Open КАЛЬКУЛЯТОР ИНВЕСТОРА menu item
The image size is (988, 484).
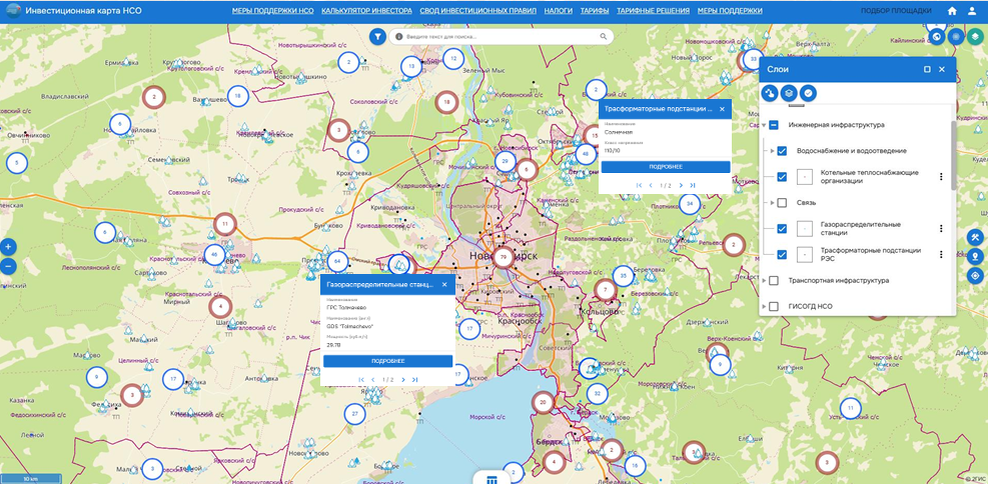tap(367, 11)
